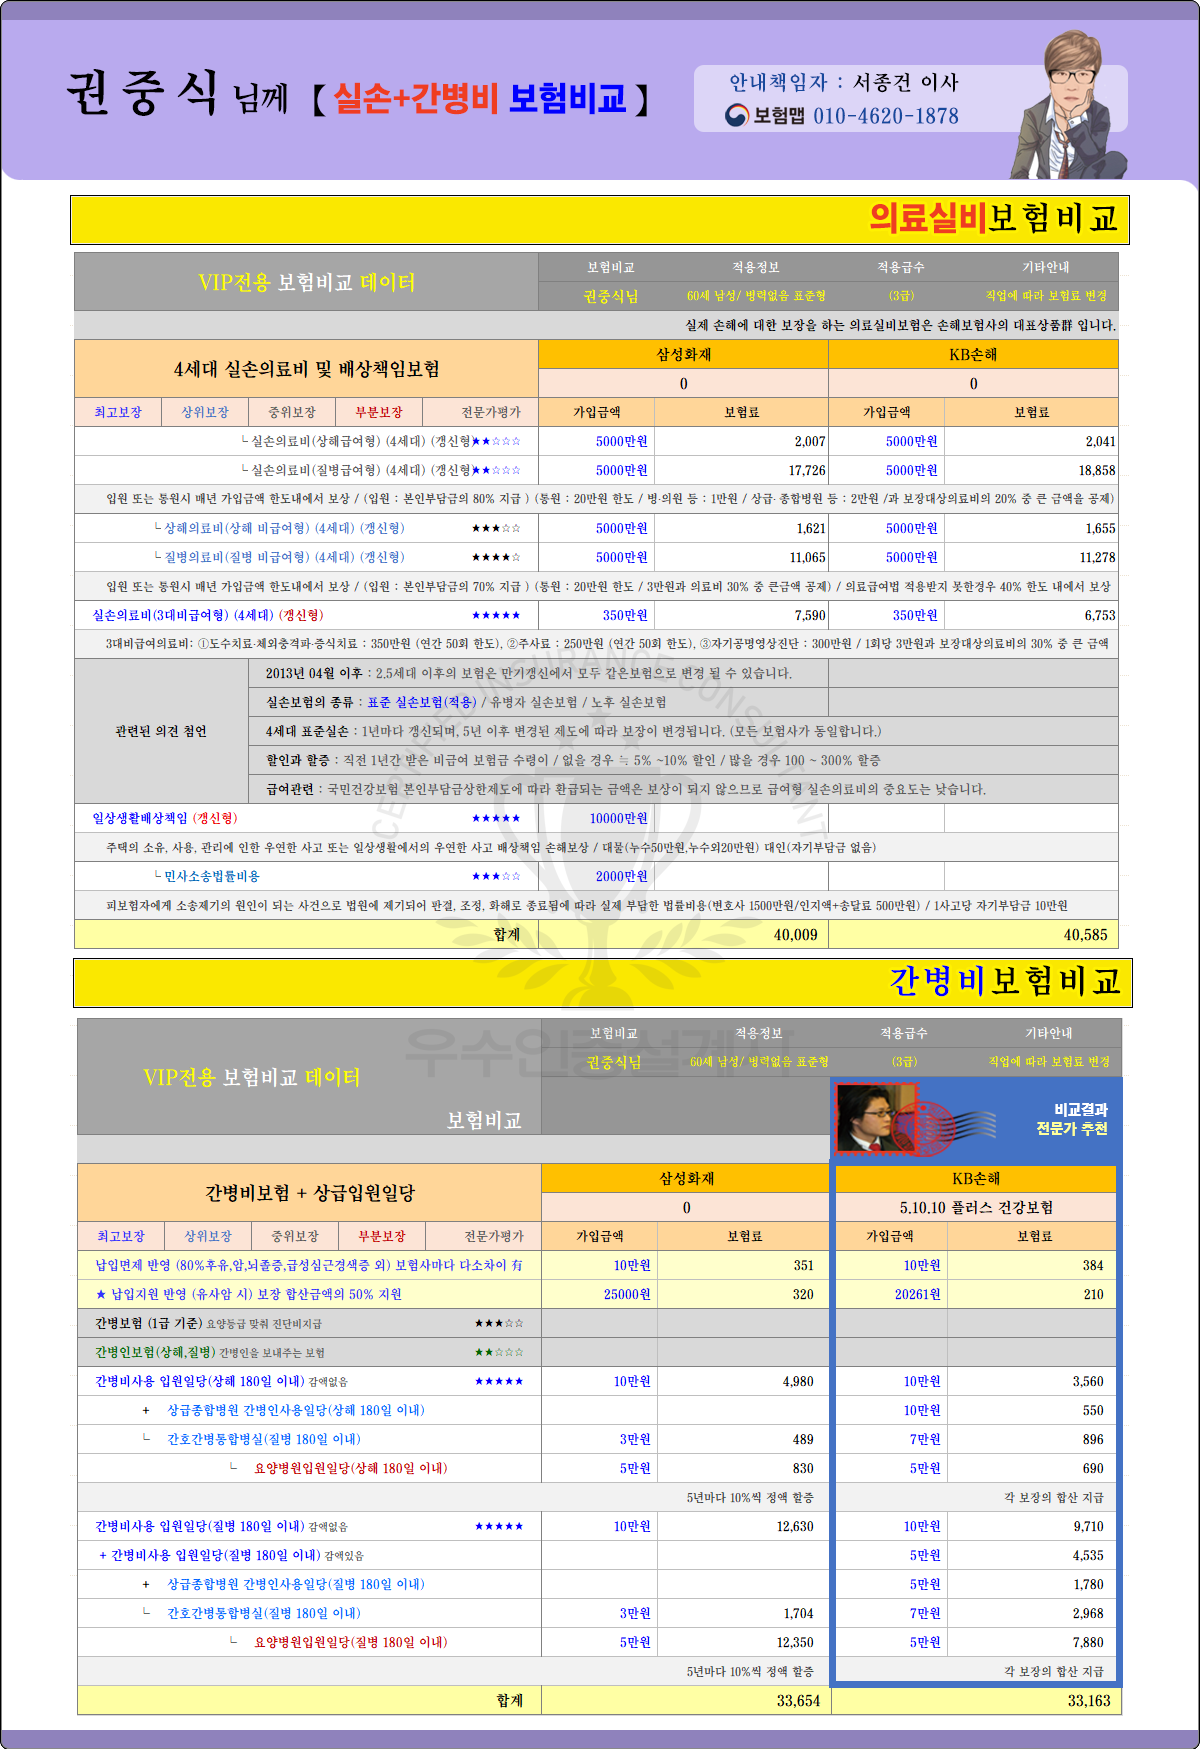Click the premium value 11,278
Image resolution: width=1200 pixels, height=1749 pixels.
coord(1097,557)
